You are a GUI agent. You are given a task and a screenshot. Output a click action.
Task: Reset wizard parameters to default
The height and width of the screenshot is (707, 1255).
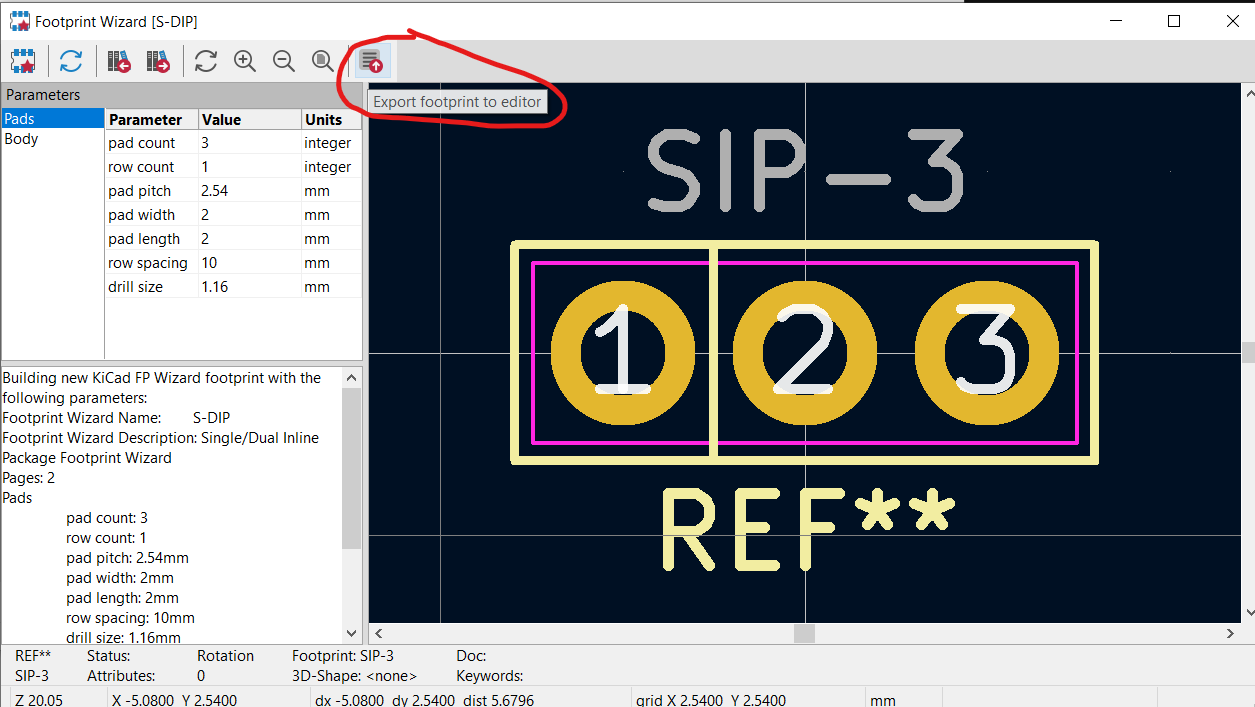click(71, 61)
